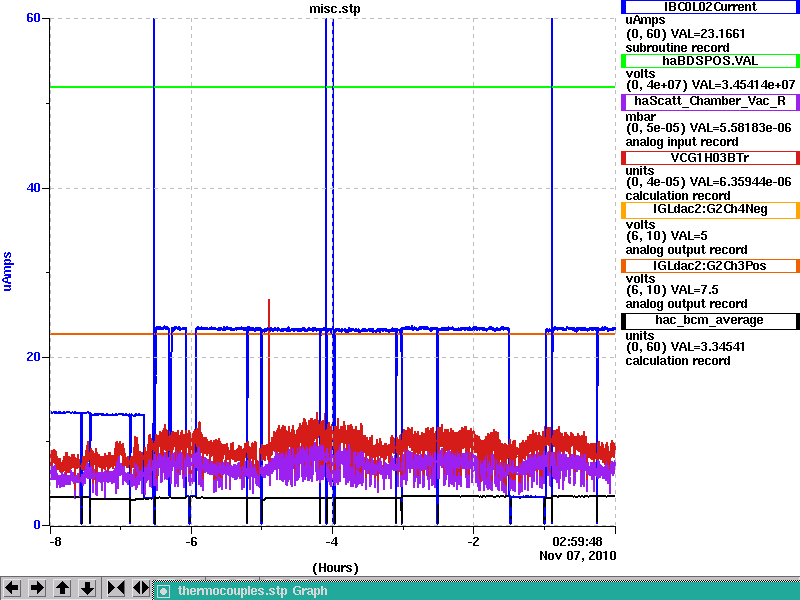Click the down arrow button
This screenshot has height=600, width=800.
(x=88, y=588)
